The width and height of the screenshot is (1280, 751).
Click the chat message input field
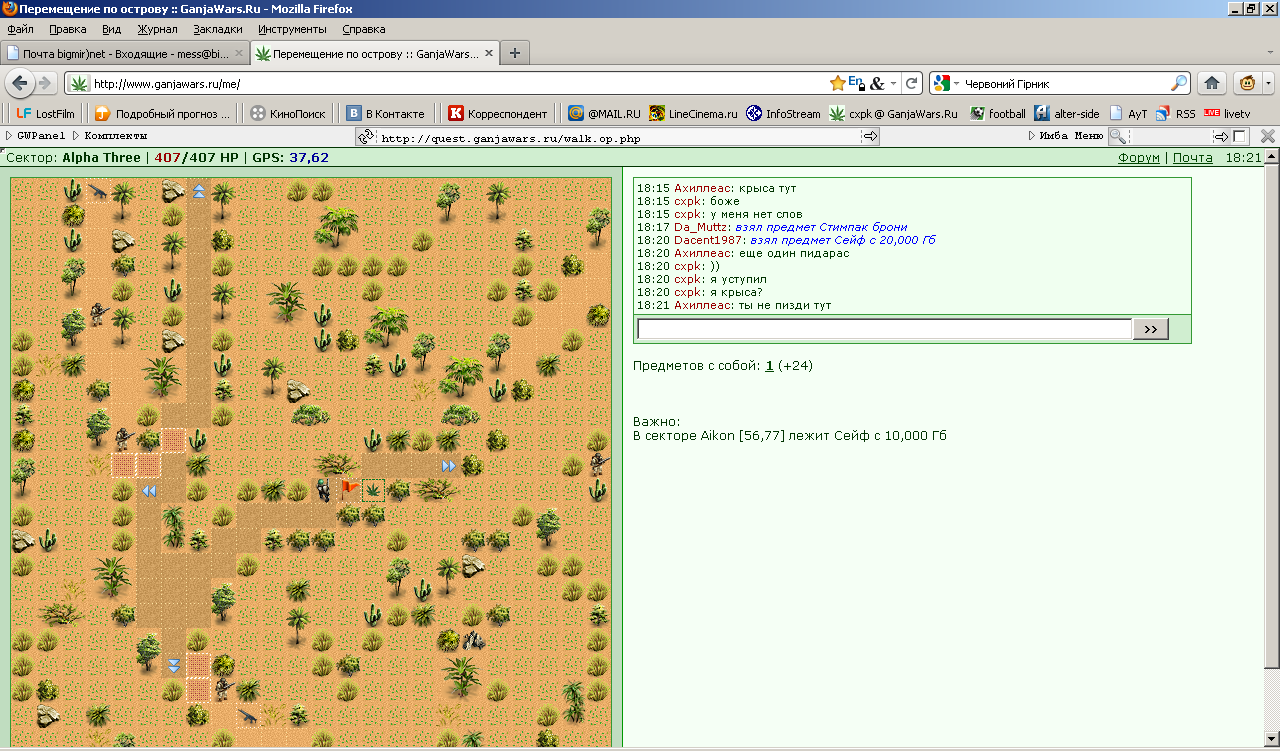tap(884, 329)
